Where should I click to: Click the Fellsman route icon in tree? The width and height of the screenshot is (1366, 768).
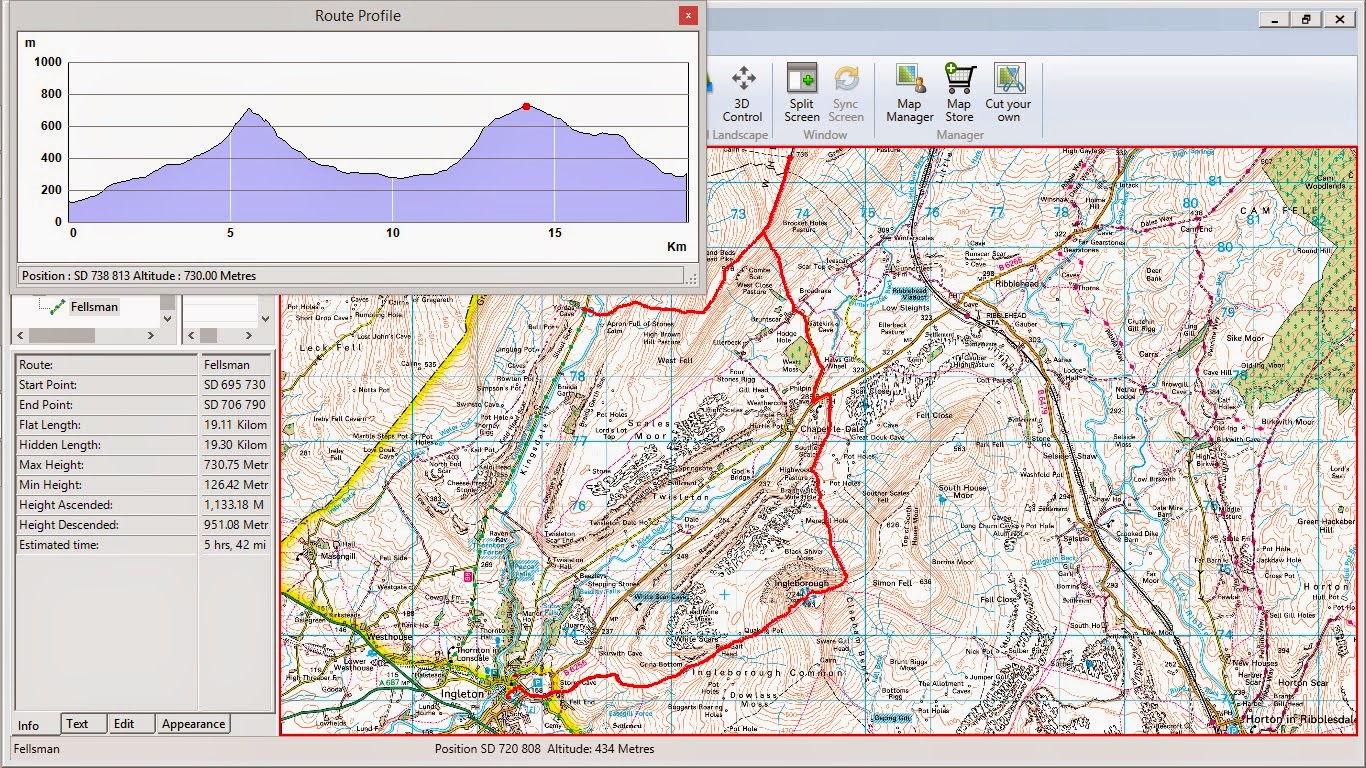[x=59, y=307]
